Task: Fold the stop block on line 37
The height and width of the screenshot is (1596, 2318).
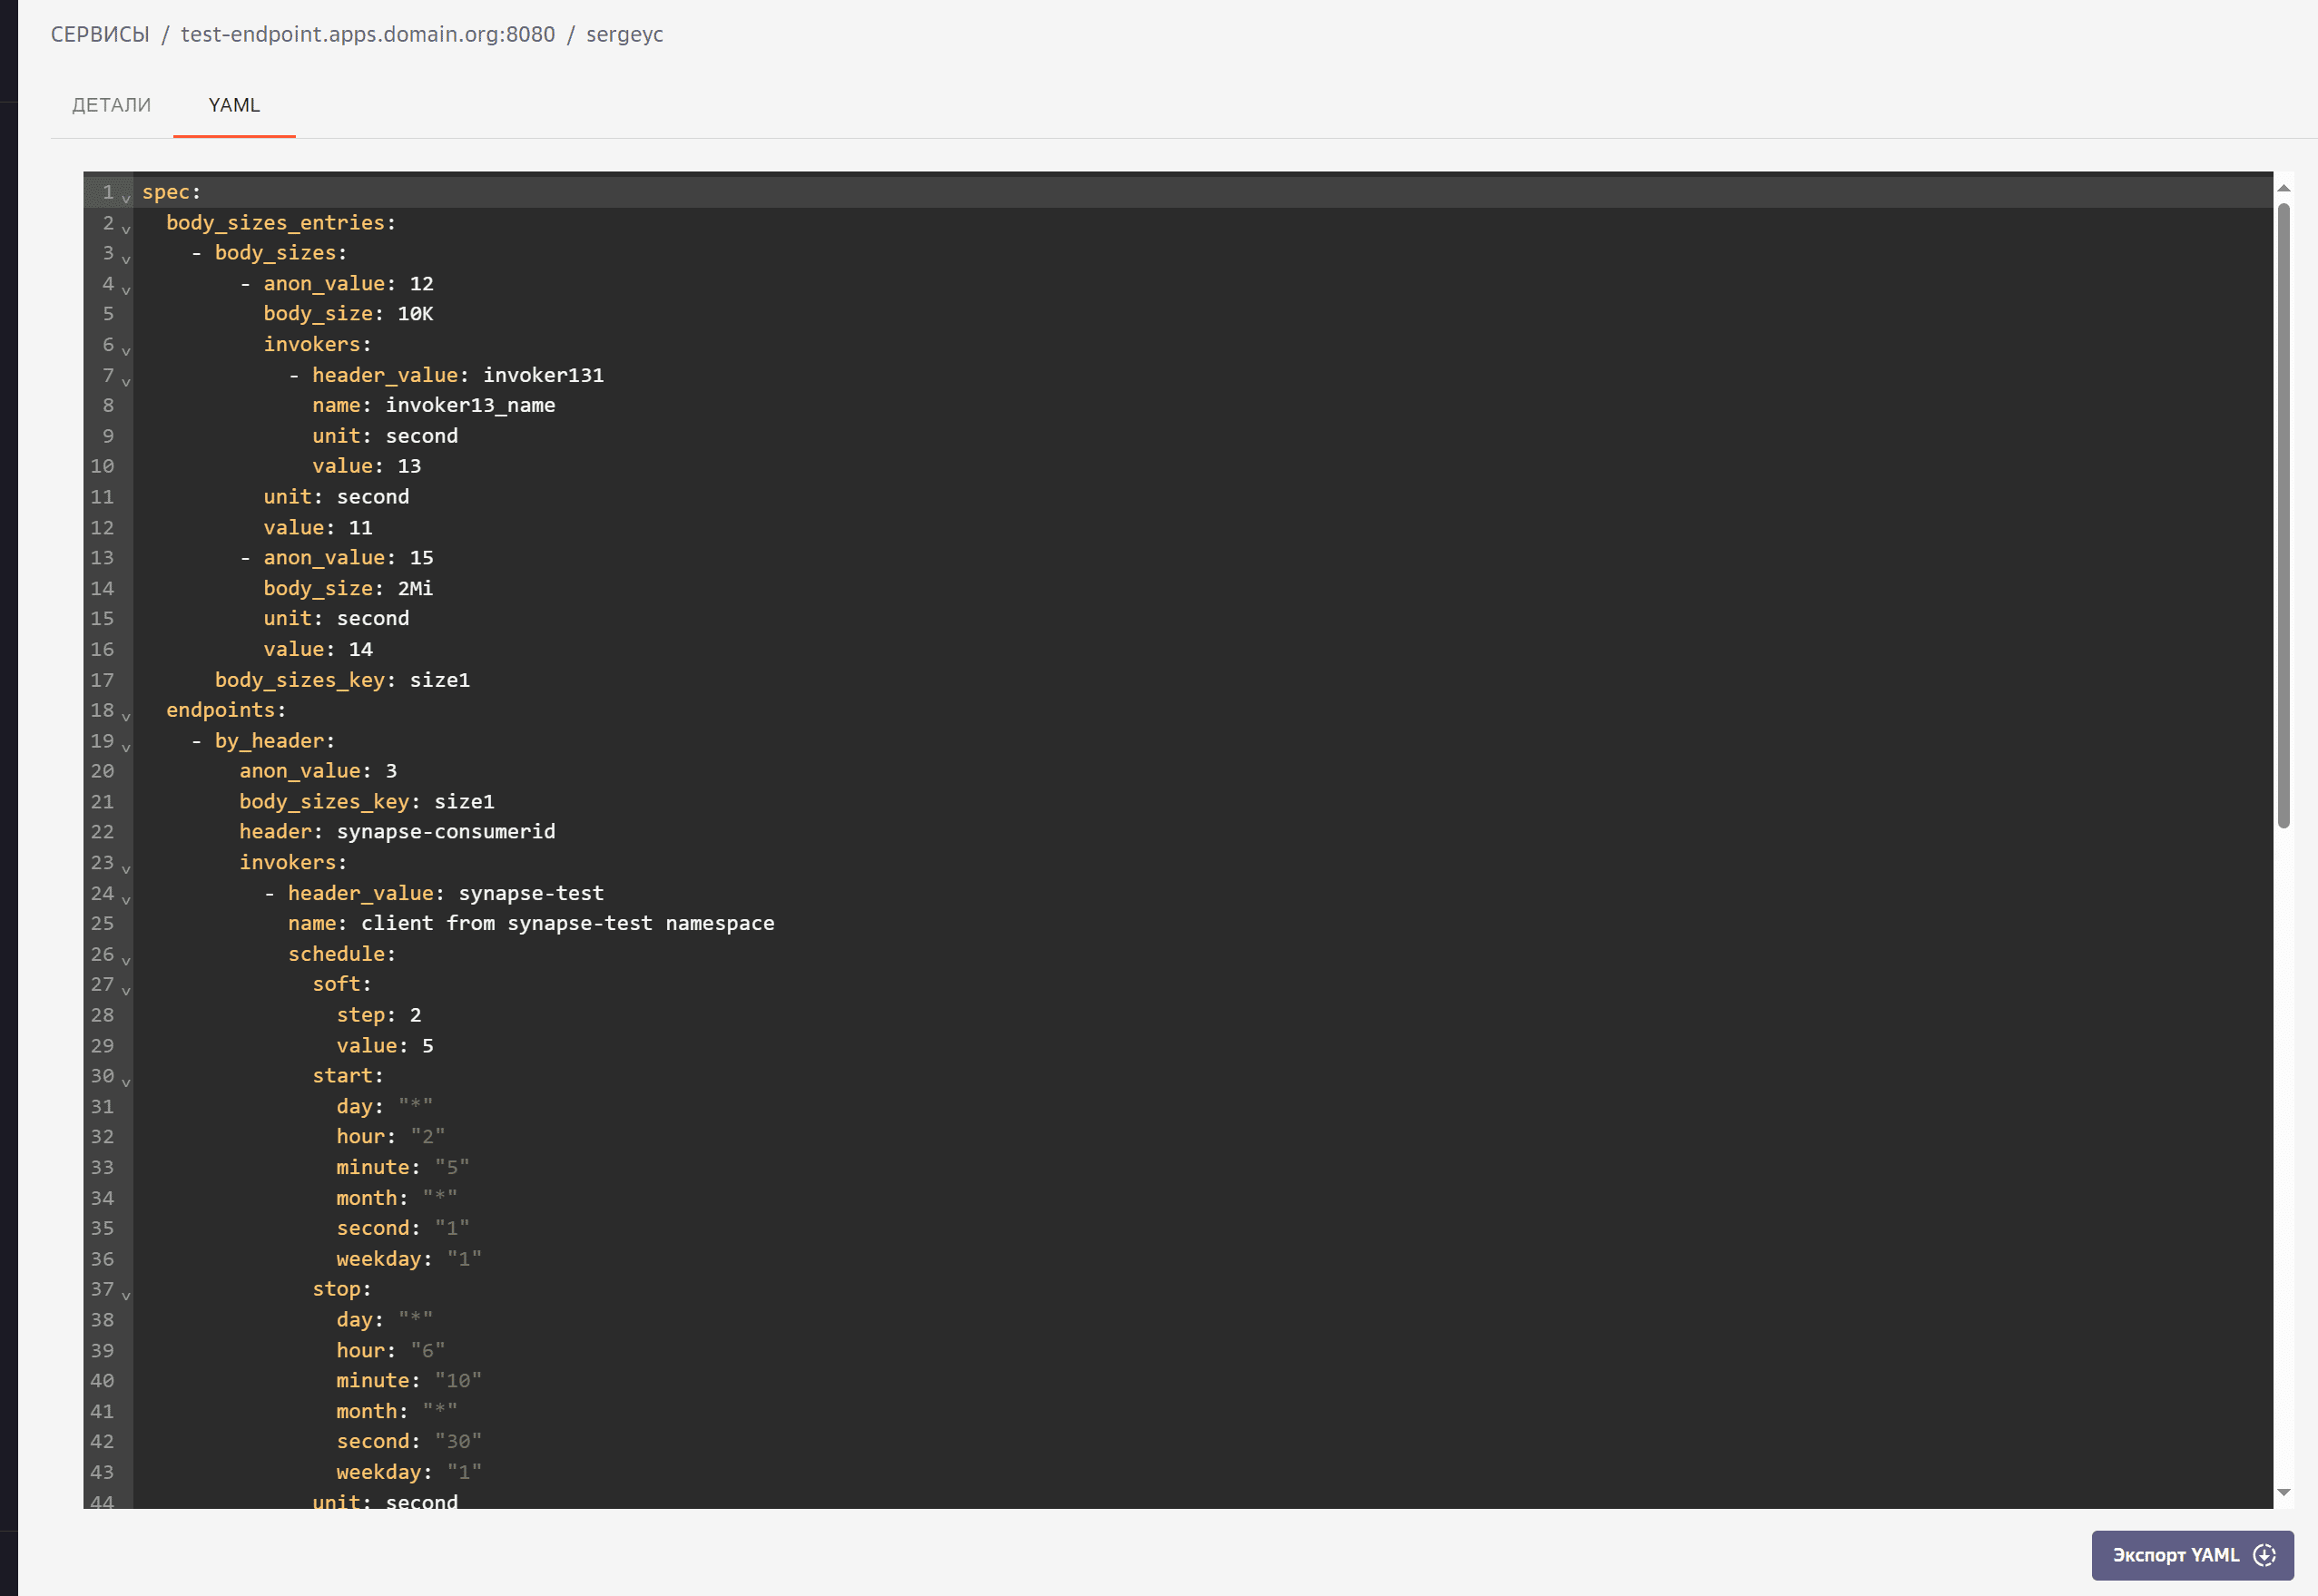Action: tap(126, 1295)
